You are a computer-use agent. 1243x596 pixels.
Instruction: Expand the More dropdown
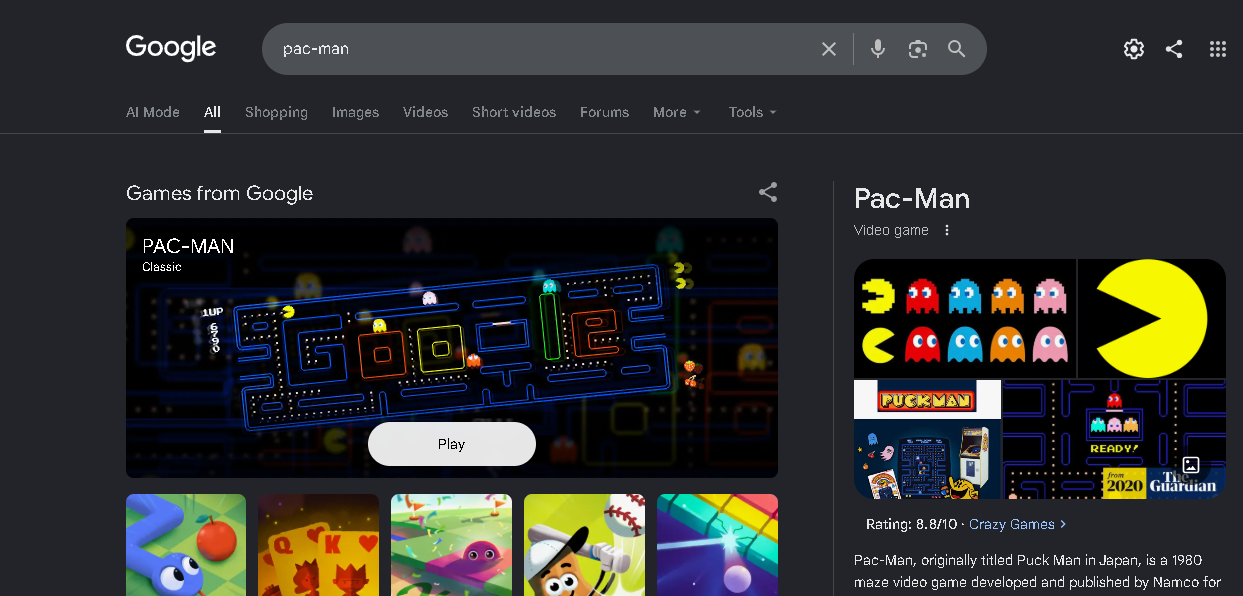click(x=677, y=112)
